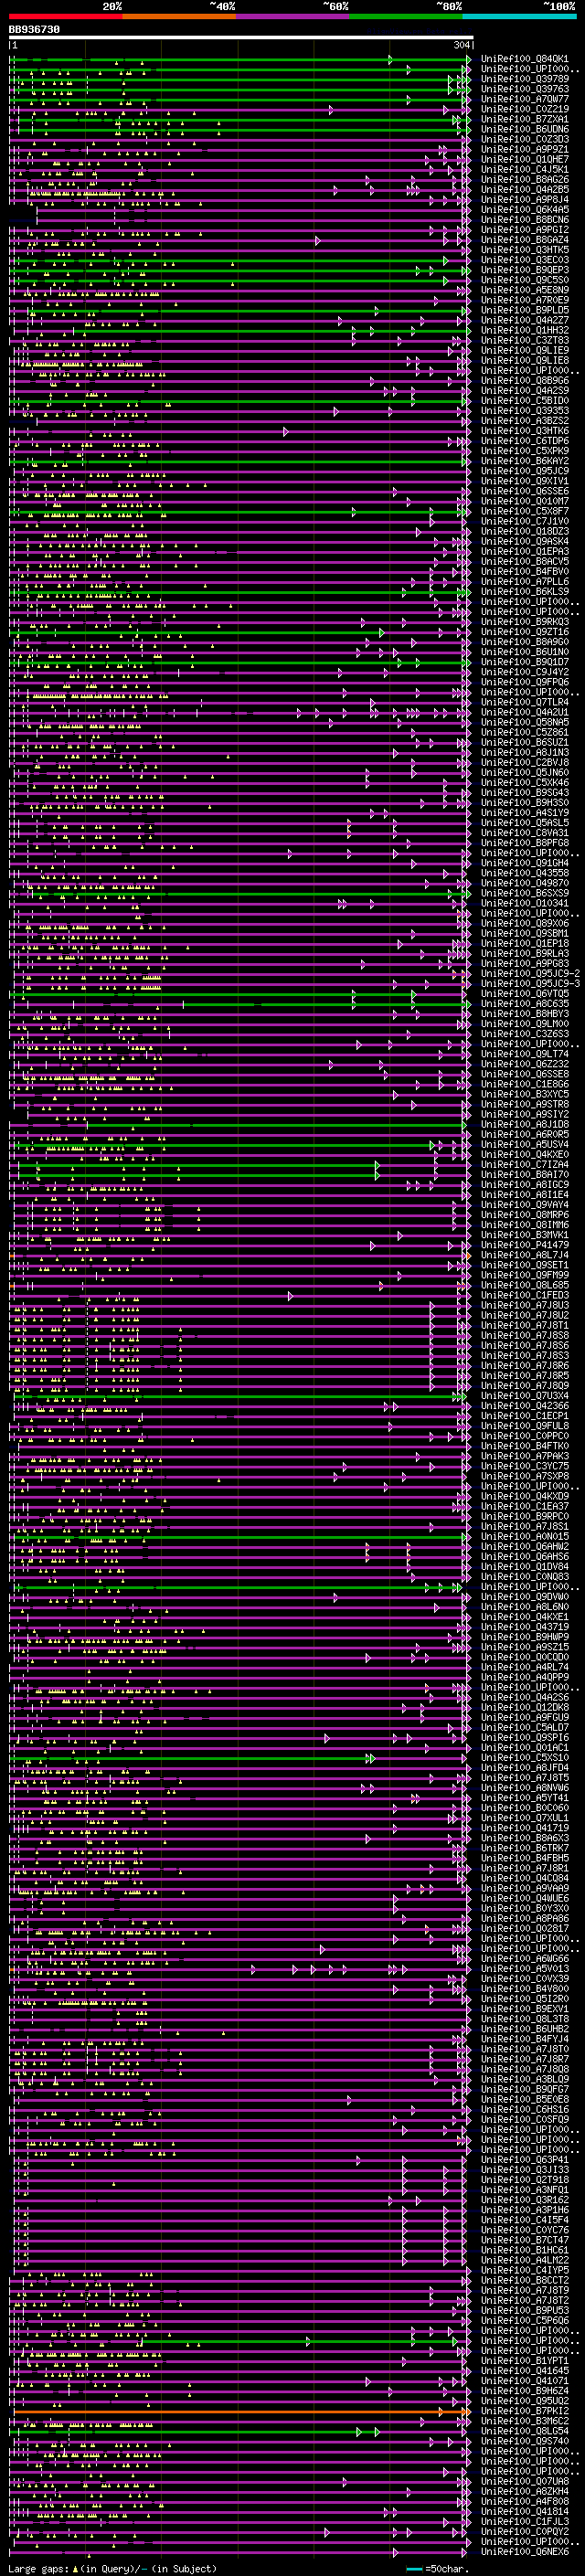The height and width of the screenshot is (2576, 585).
Task: Select the UniRef100_B1YPT1 label
Action: 525,2360
